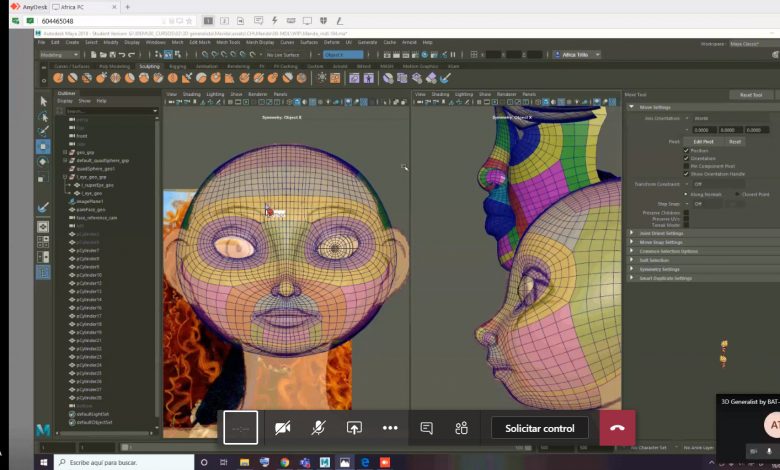The image size is (780, 470).
Task: Click the lightning bolt icon in AnyDesk toolbar
Action: point(275,21)
